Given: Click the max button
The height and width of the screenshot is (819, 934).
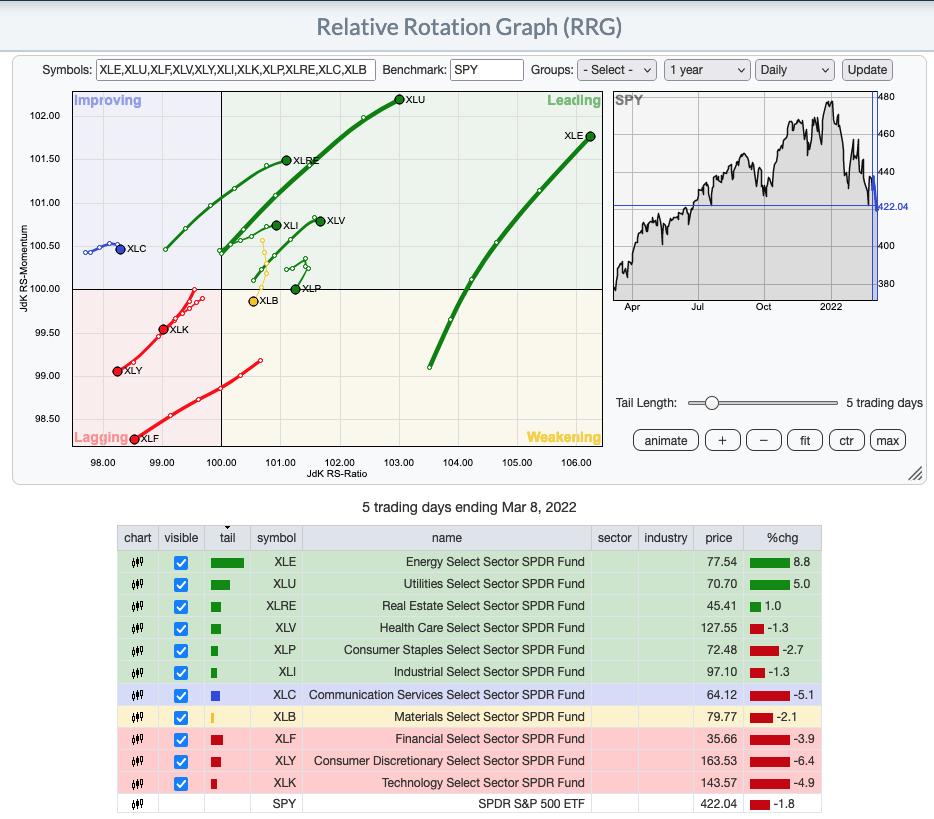Looking at the screenshot, I should click(888, 441).
